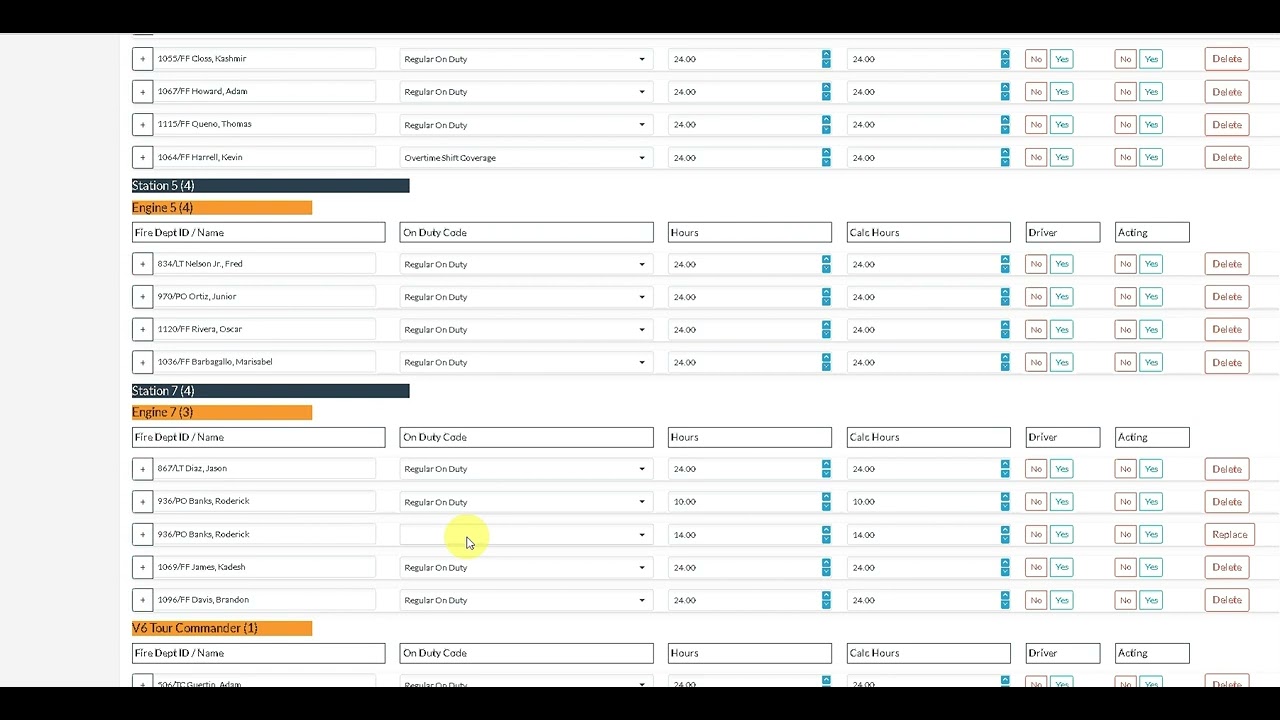This screenshot has width=1280, height=720.
Task: Set Acting to Yes for Nelson Jr., Fred
Action: point(1151,264)
